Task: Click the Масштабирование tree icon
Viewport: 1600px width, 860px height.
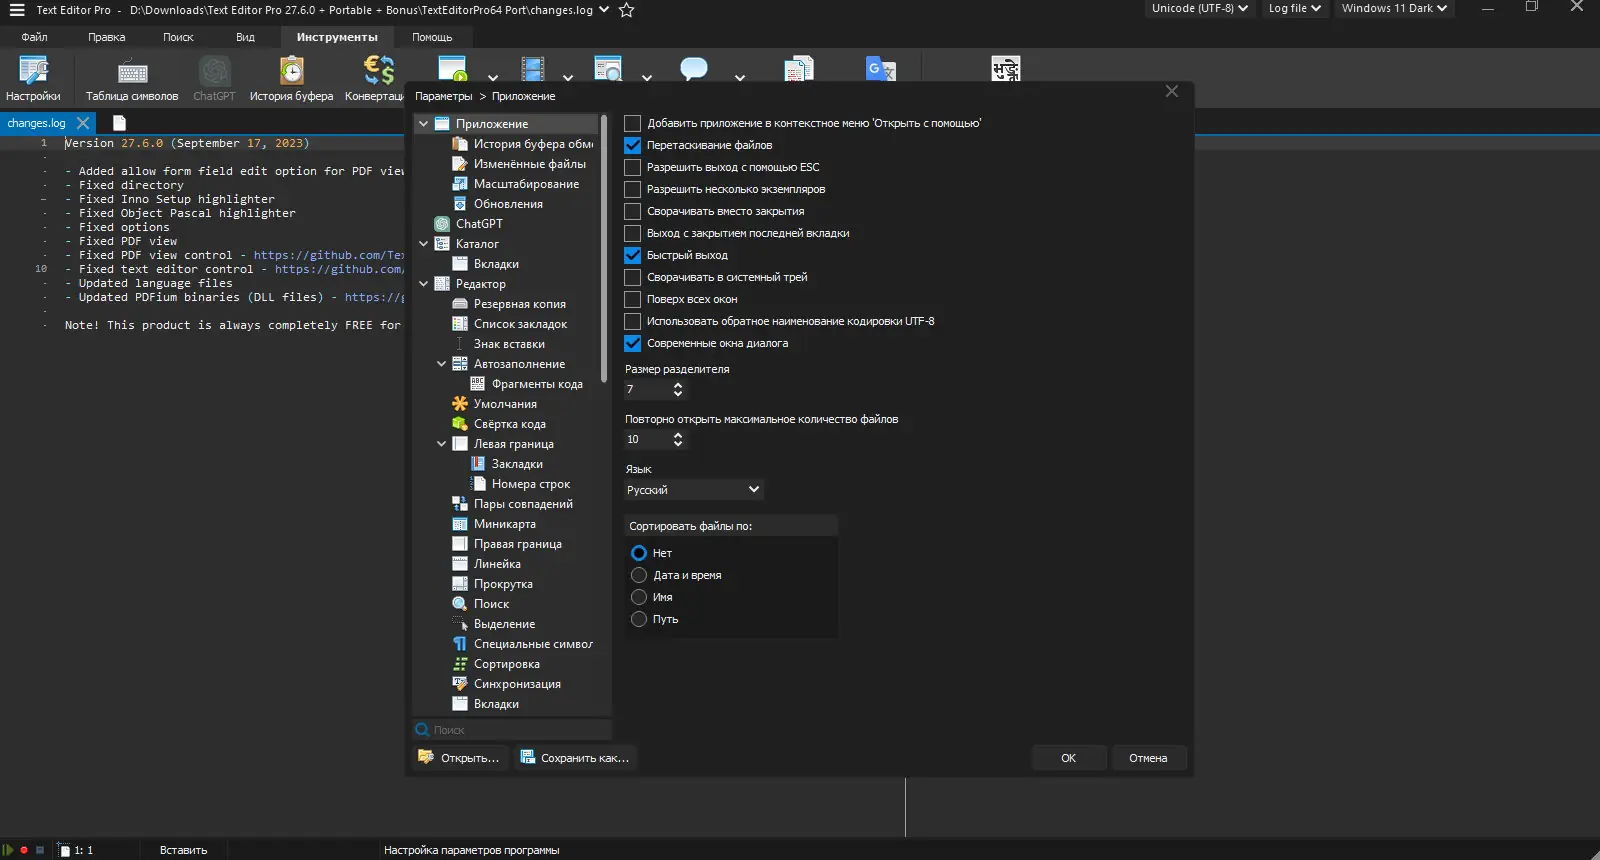Action: pos(460,184)
